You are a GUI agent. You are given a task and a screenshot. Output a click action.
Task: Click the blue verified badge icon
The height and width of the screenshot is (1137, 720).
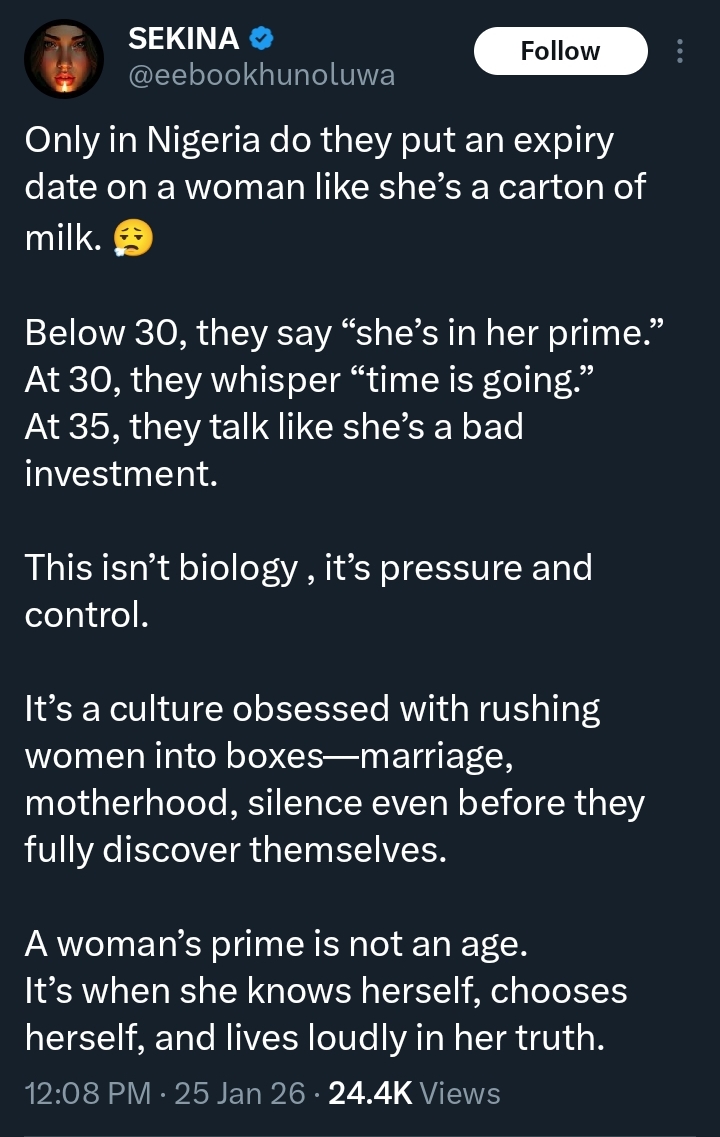(x=262, y=40)
